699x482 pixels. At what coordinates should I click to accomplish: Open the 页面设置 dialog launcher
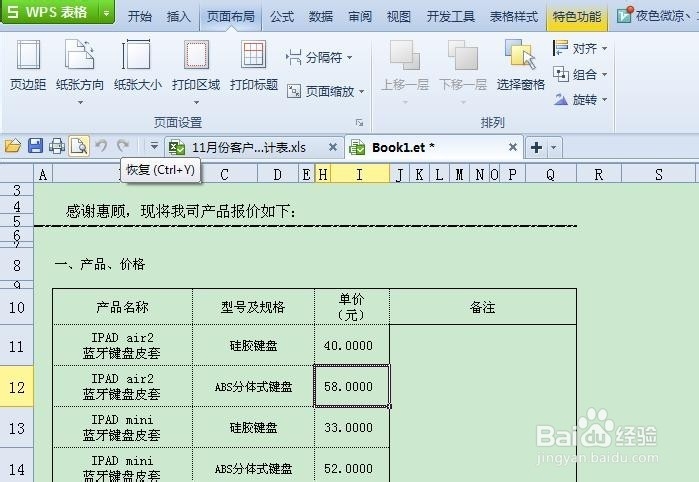[x=359, y=123]
